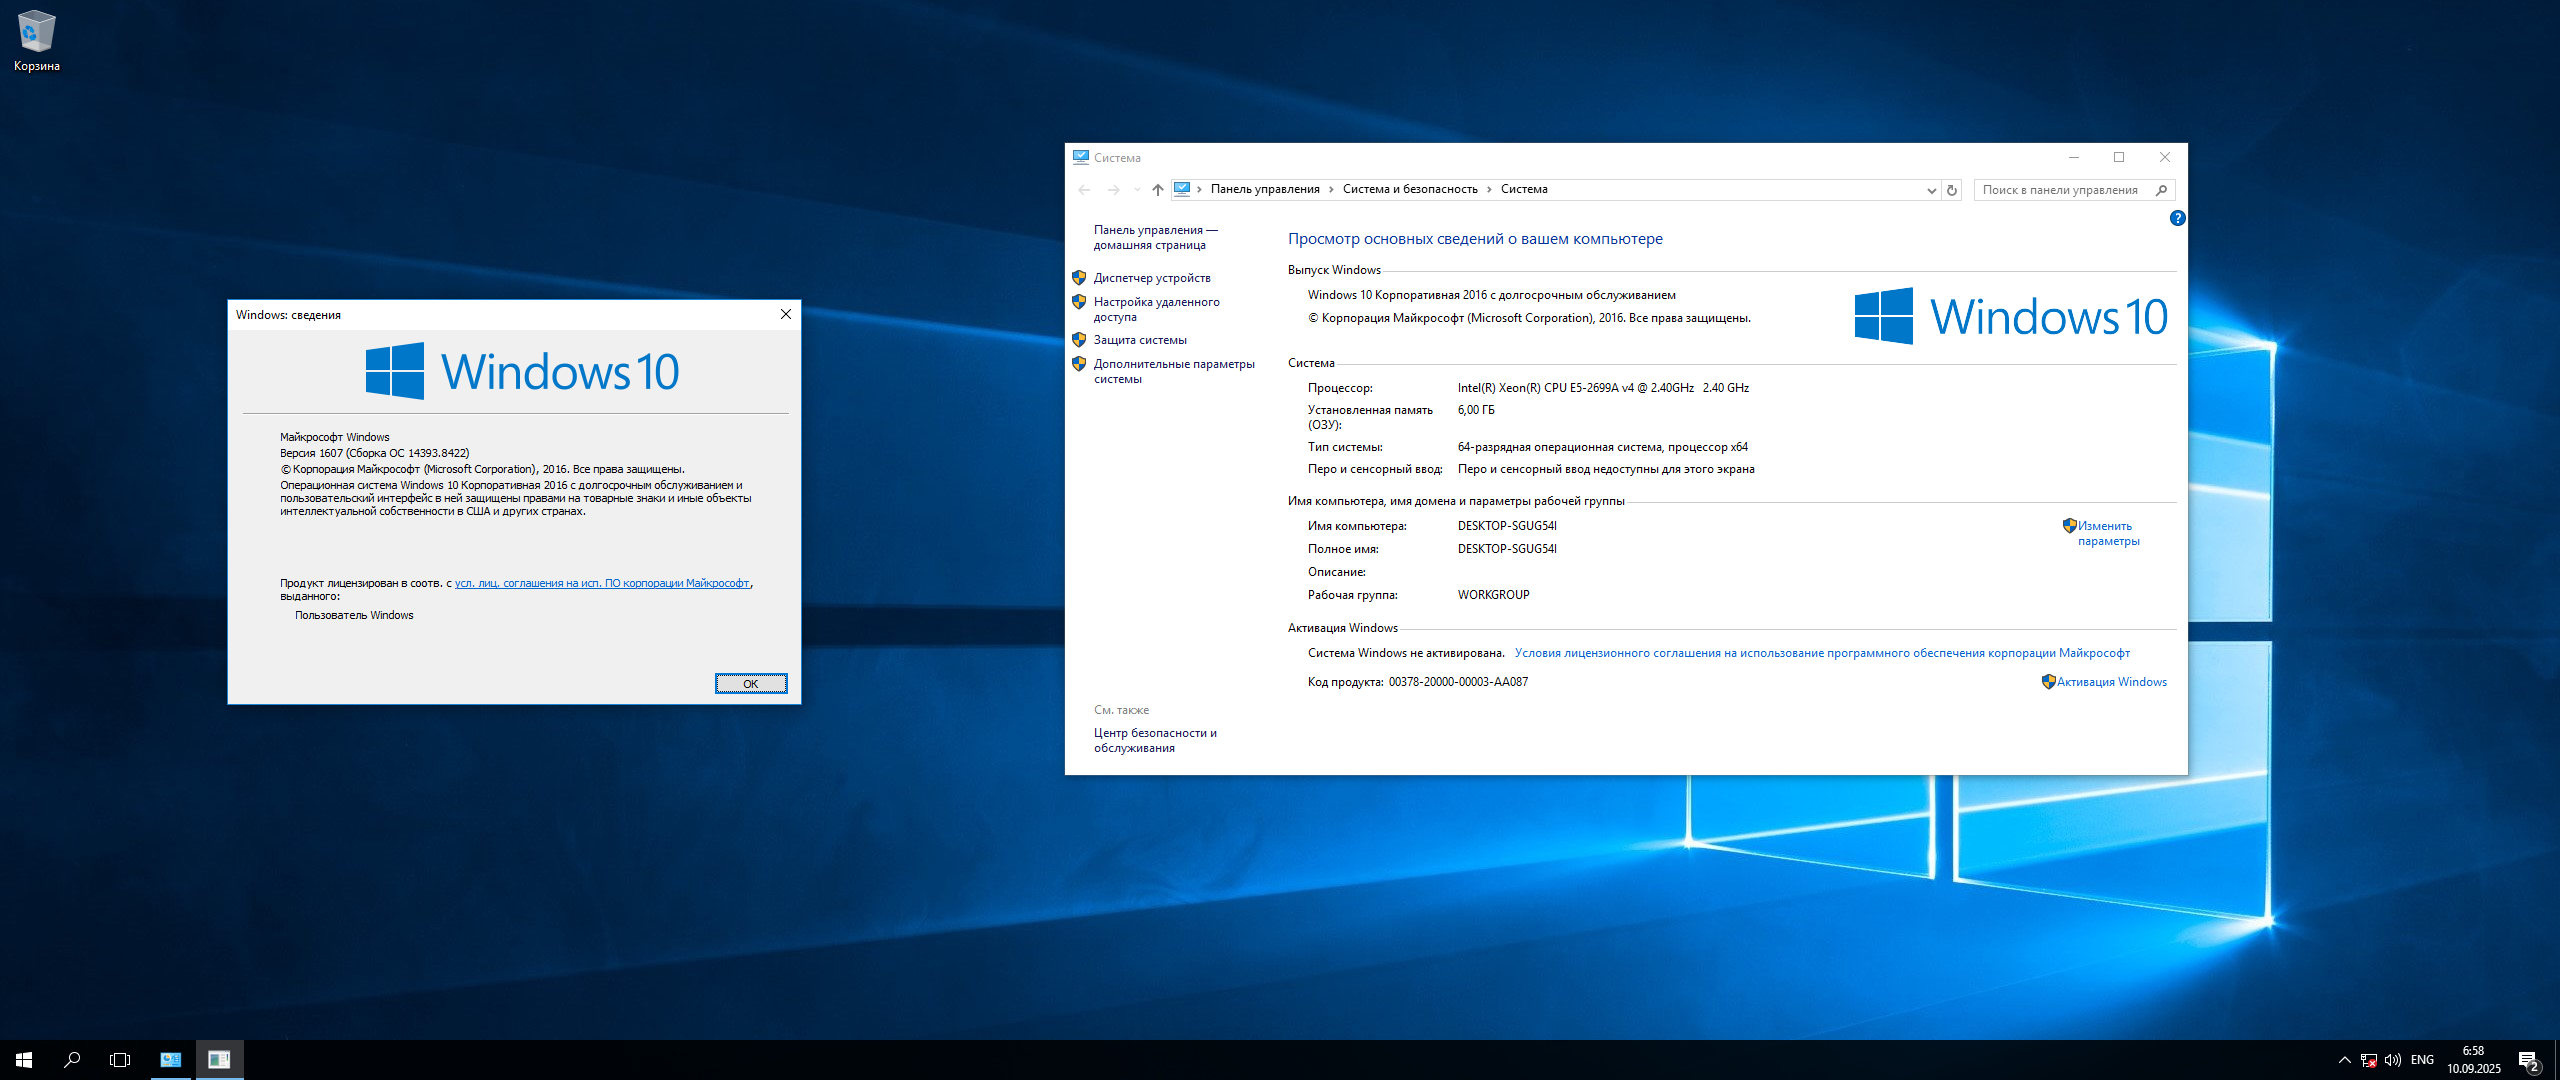Click the Панель управления breadcrumb
The height and width of the screenshot is (1080, 2560).
[1265, 189]
